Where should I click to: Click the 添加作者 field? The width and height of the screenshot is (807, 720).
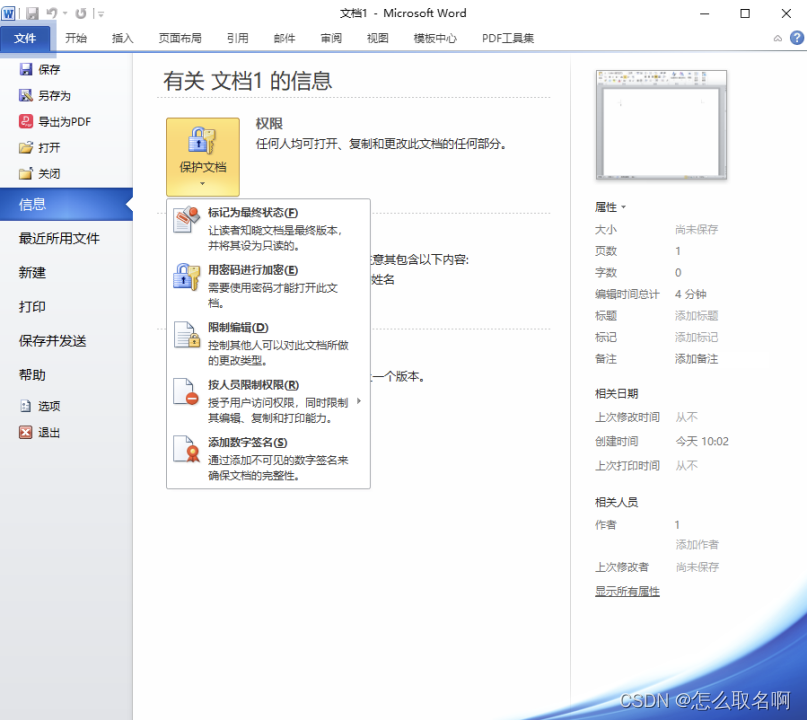[697, 545]
